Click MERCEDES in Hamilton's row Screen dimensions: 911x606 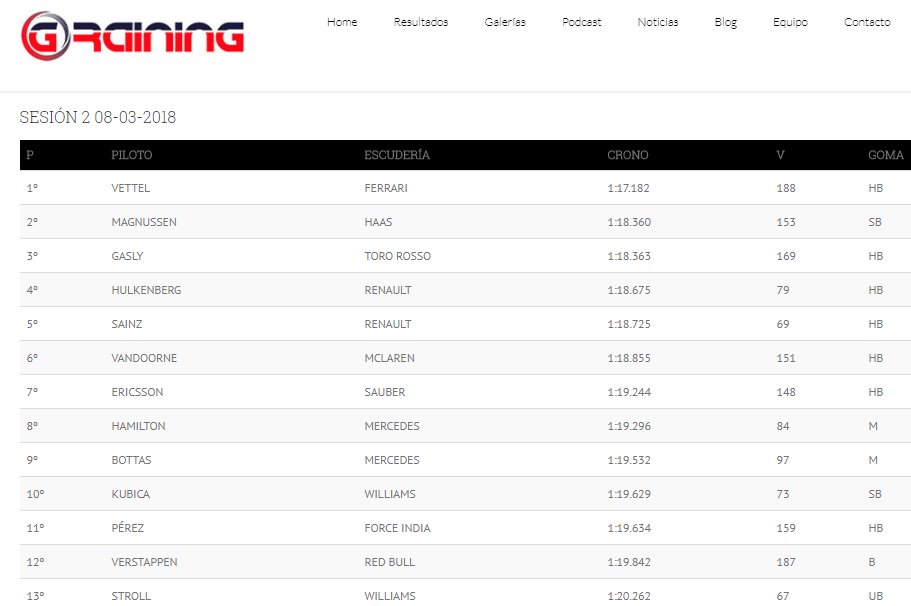pos(392,426)
